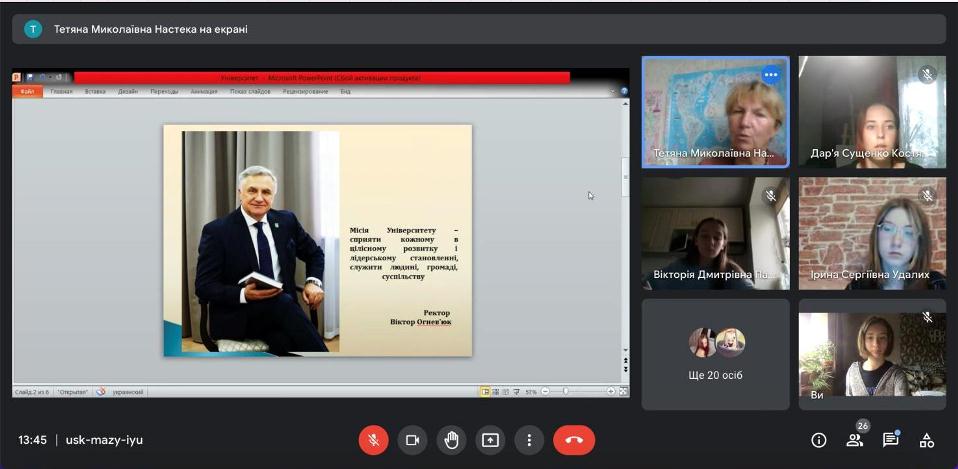958x469 pixels.
Task: Click the PowerPoint help question mark icon
Action: tap(624, 91)
